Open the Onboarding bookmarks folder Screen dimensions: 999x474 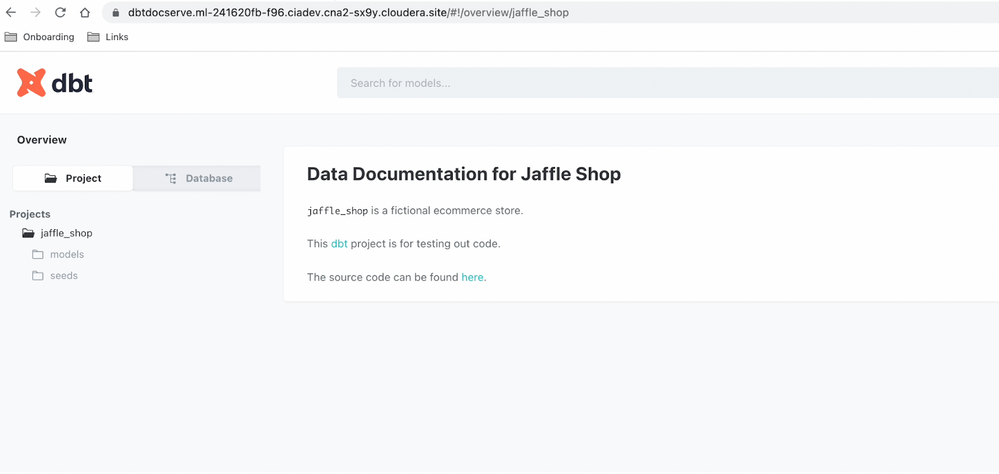(x=40, y=37)
